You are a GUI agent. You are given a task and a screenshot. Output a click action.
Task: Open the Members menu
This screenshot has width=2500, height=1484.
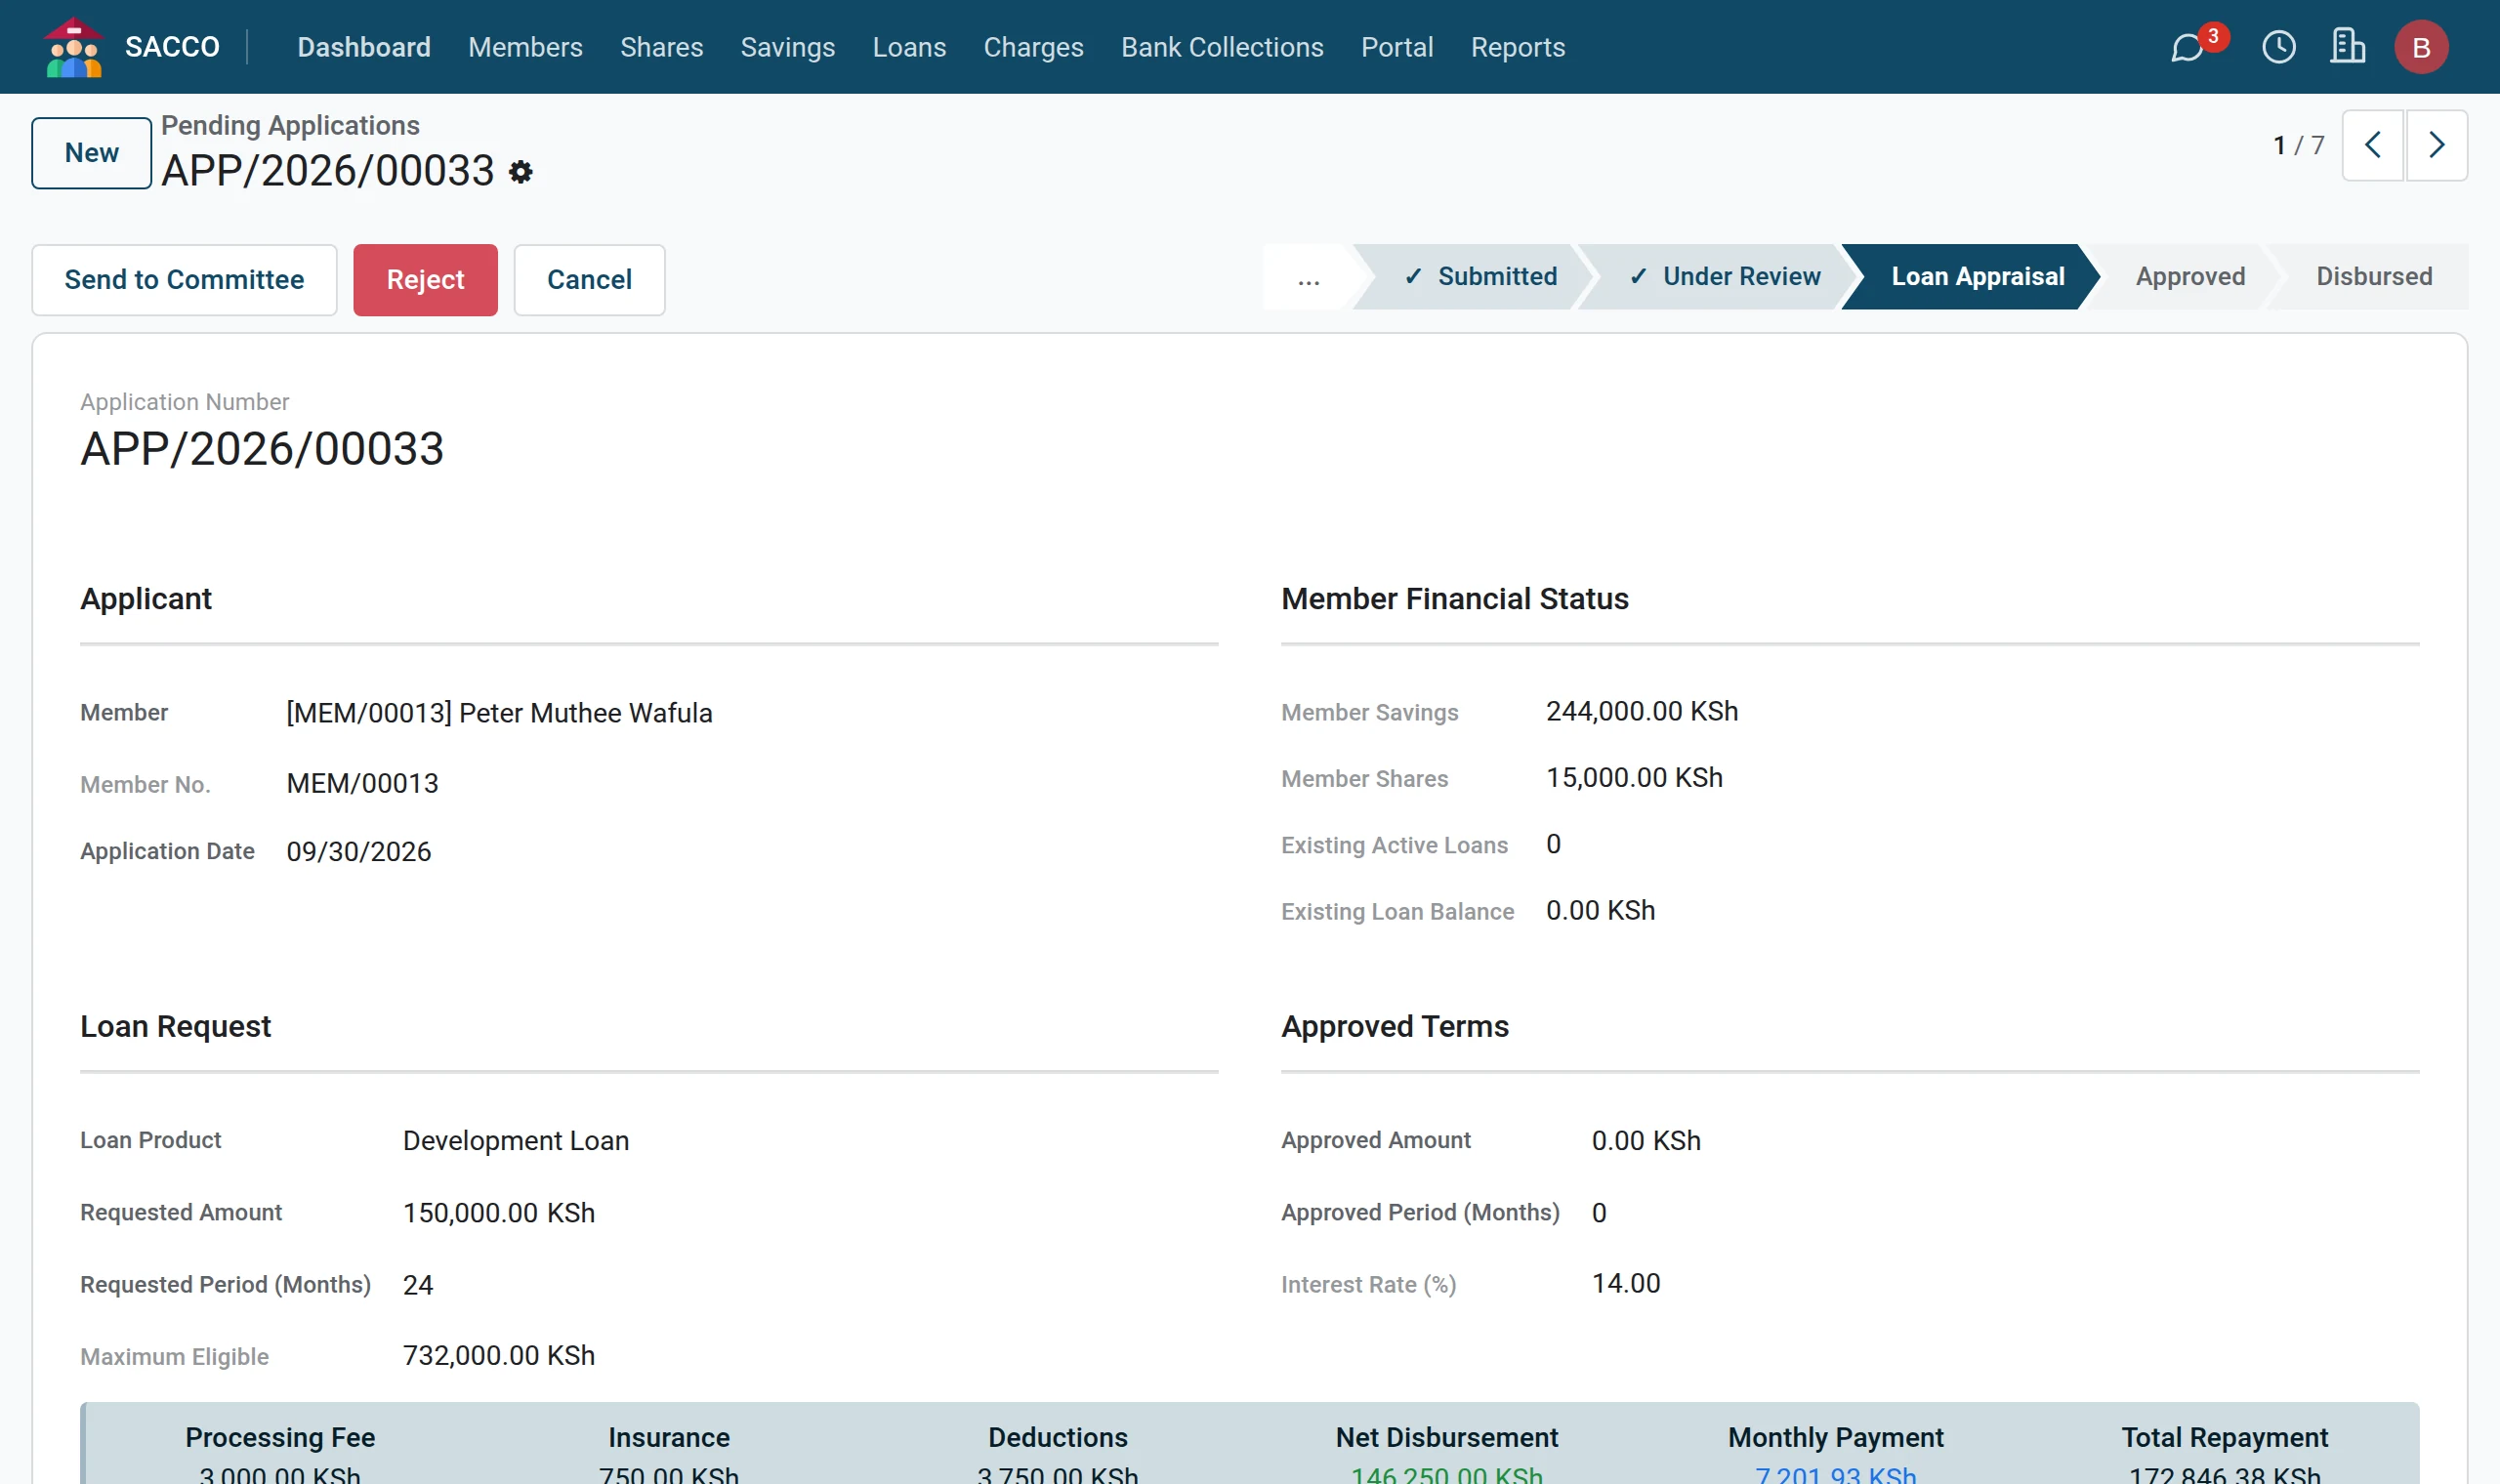click(525, 47)
